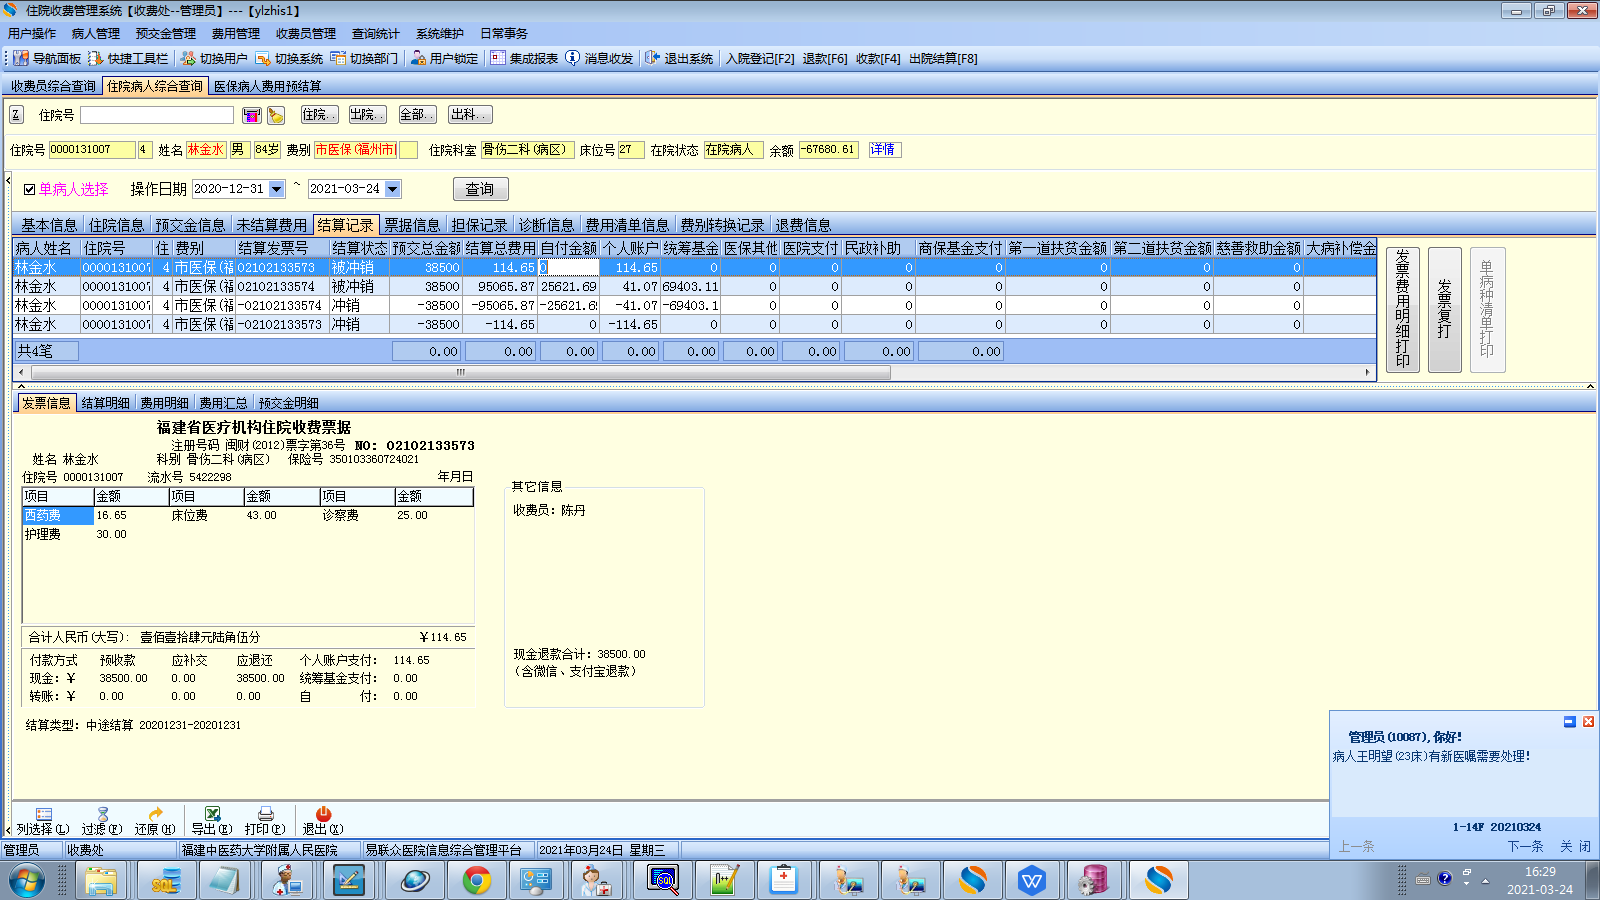
Task: Click the red 退出 power icon
Action: coord(323,815)
